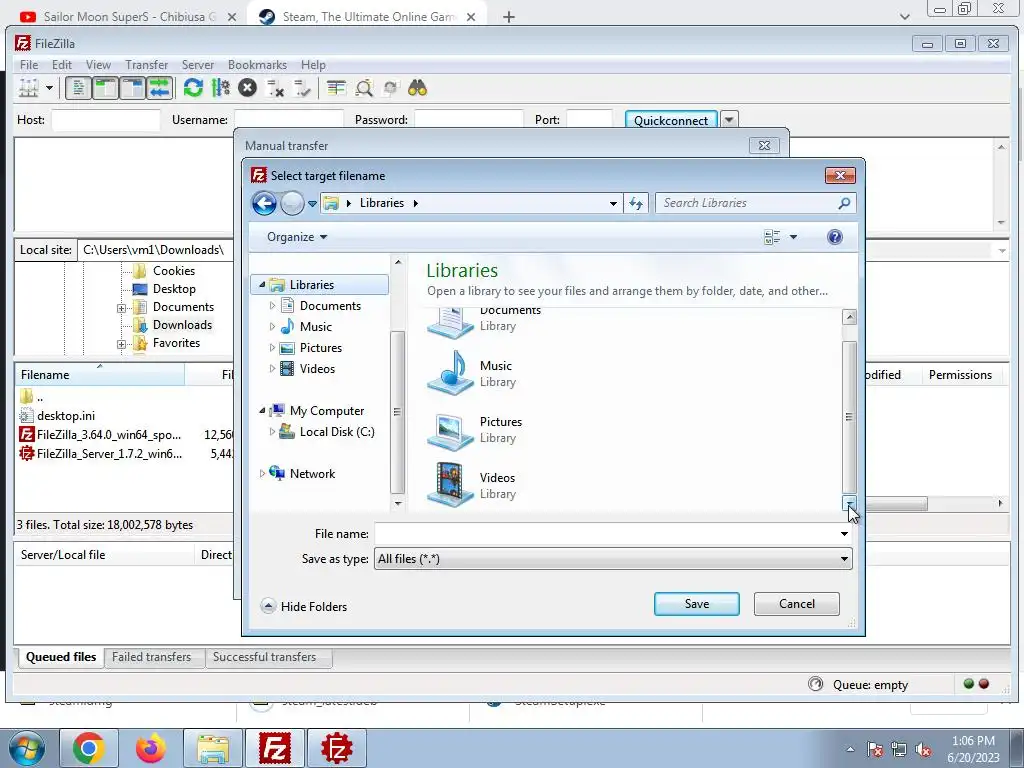Toggle directory comparison magnifier icon

tap(364, 88)
